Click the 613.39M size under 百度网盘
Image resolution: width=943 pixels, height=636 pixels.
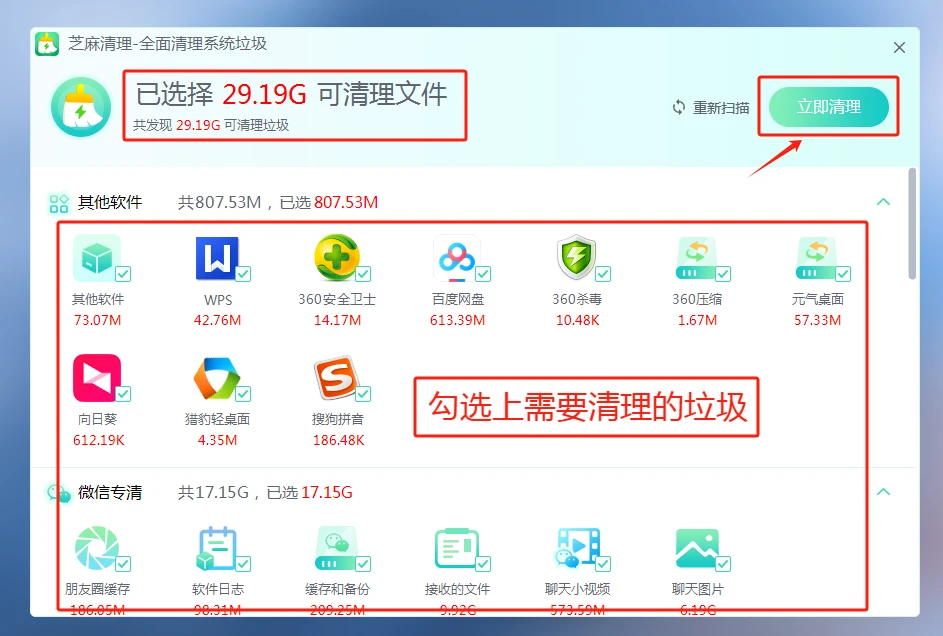click(457, 320)
